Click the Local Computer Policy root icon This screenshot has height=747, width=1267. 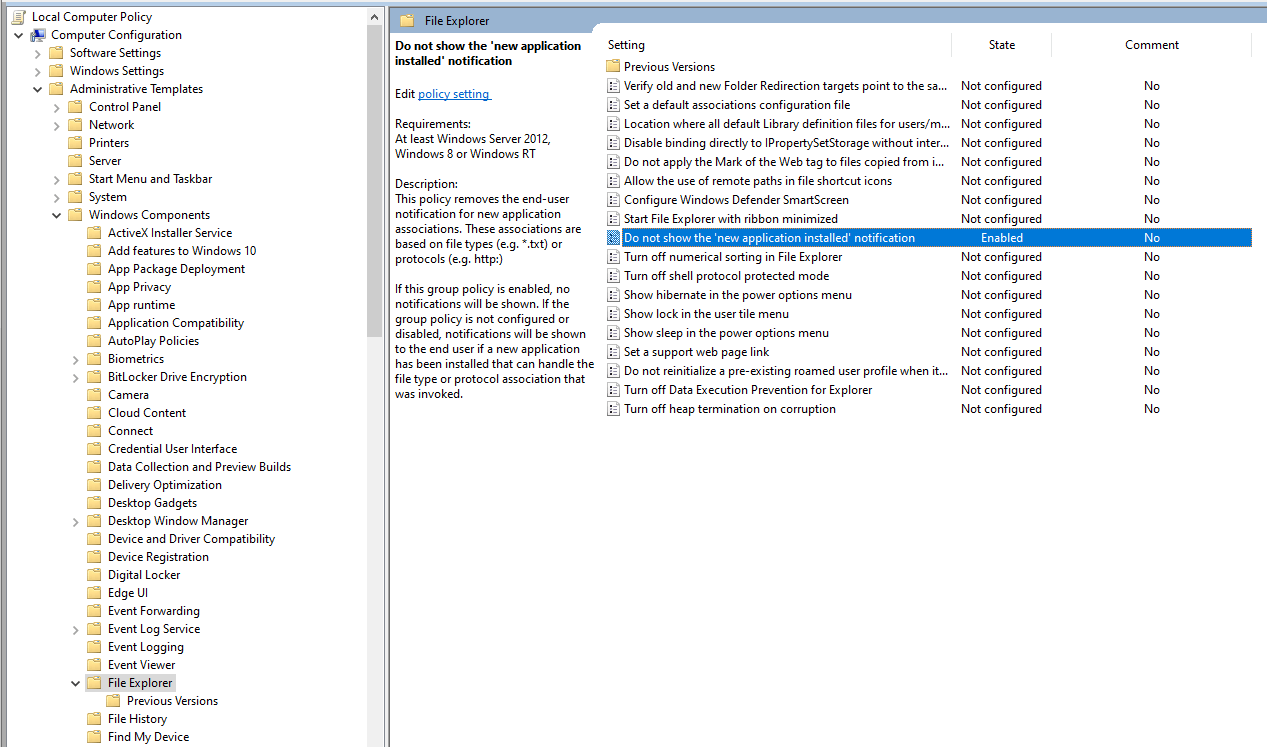tap(19, 17)
